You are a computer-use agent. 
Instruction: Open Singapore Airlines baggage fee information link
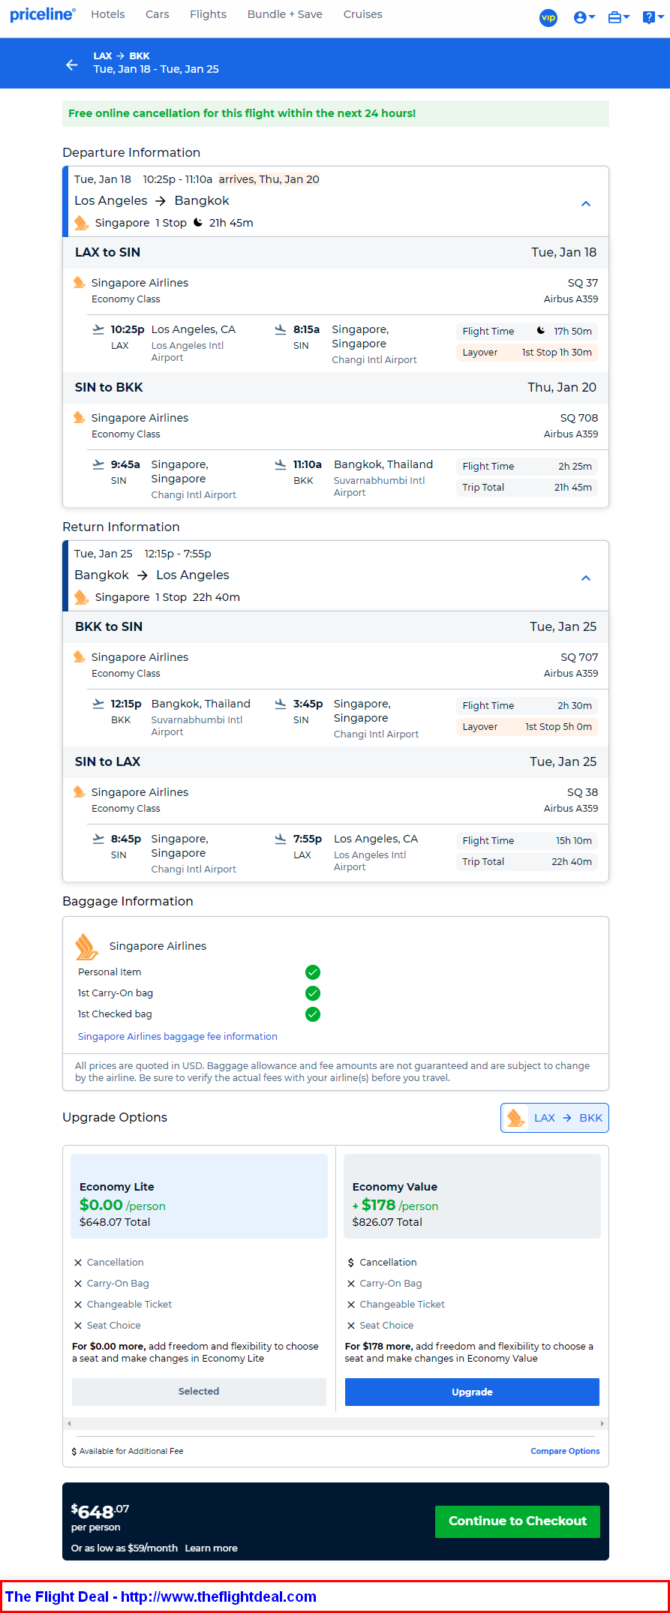click(178, 1036)
